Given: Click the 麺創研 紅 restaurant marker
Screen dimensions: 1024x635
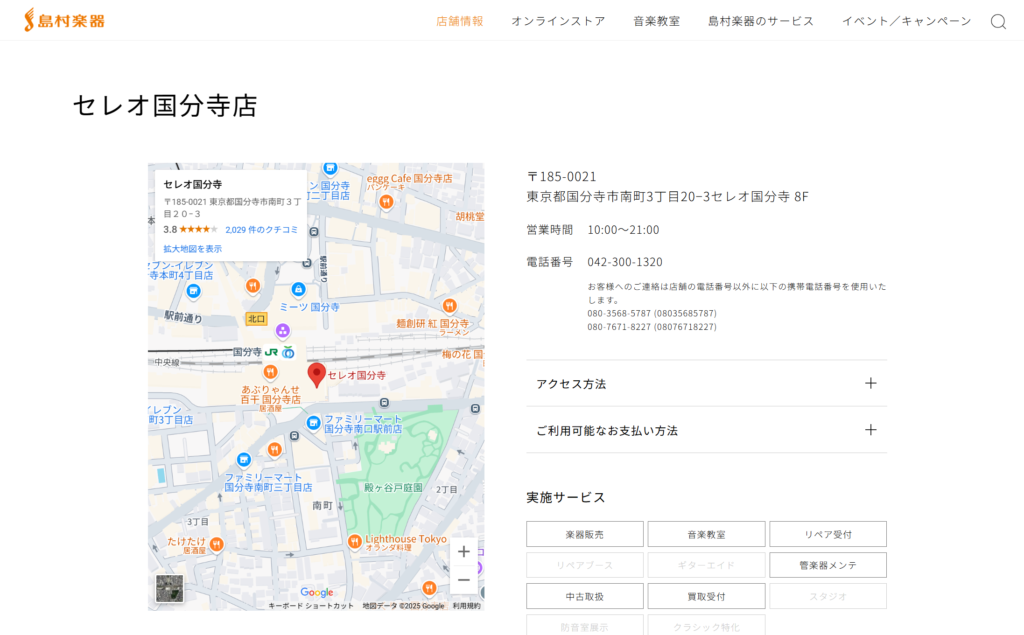Looking at the screenshot, I should pyautogui.click(x=449, y=305).
